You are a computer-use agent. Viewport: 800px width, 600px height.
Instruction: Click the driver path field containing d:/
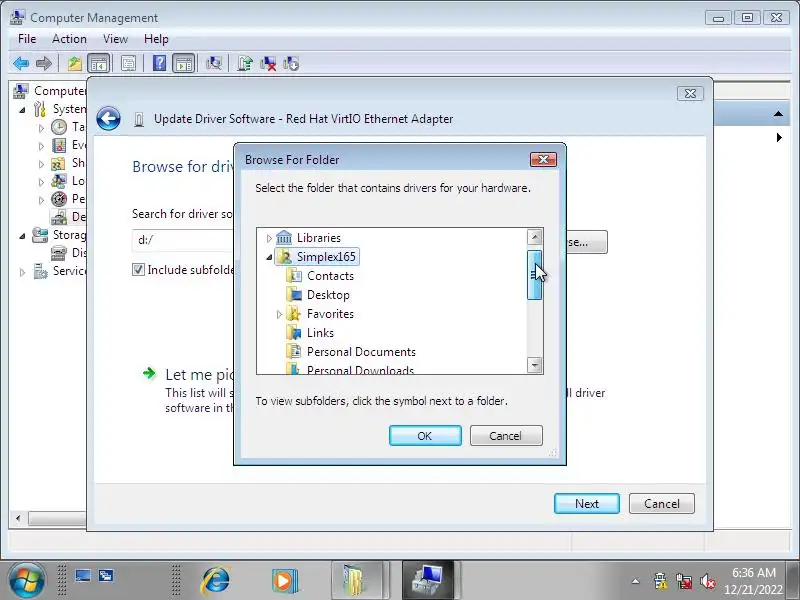click(x=183, y=240)
